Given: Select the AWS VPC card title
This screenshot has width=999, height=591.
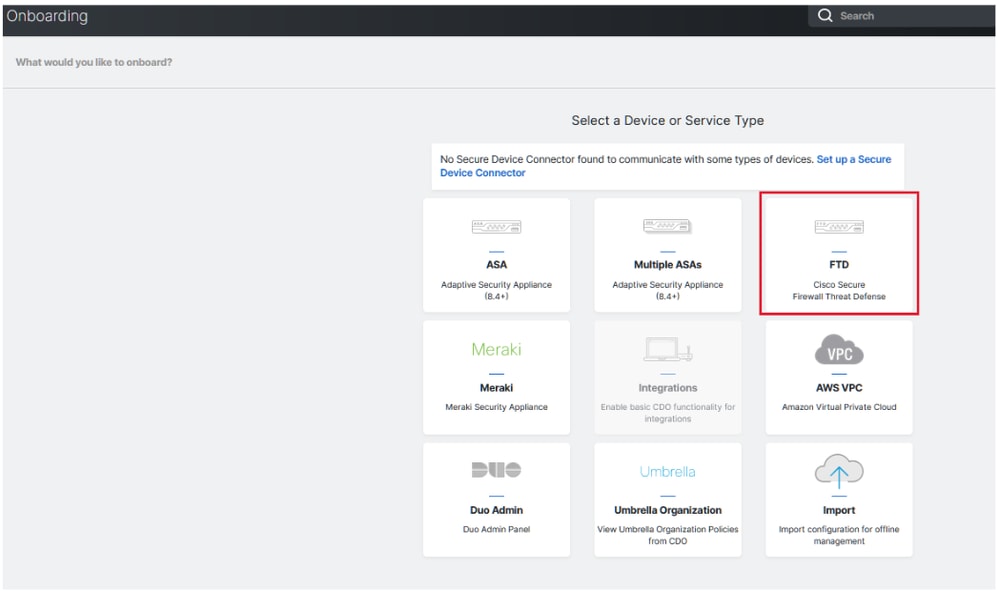Looking at the screenshot, I should pos(839,388).
